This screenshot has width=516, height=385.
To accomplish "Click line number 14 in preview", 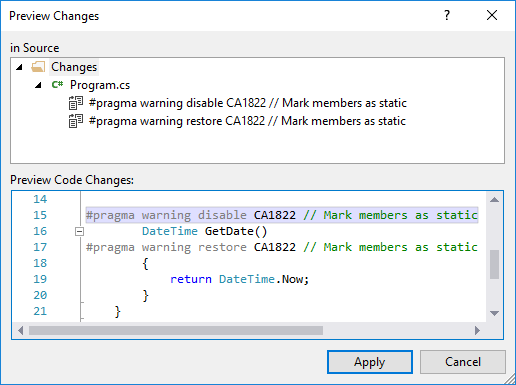I will 40,199.
